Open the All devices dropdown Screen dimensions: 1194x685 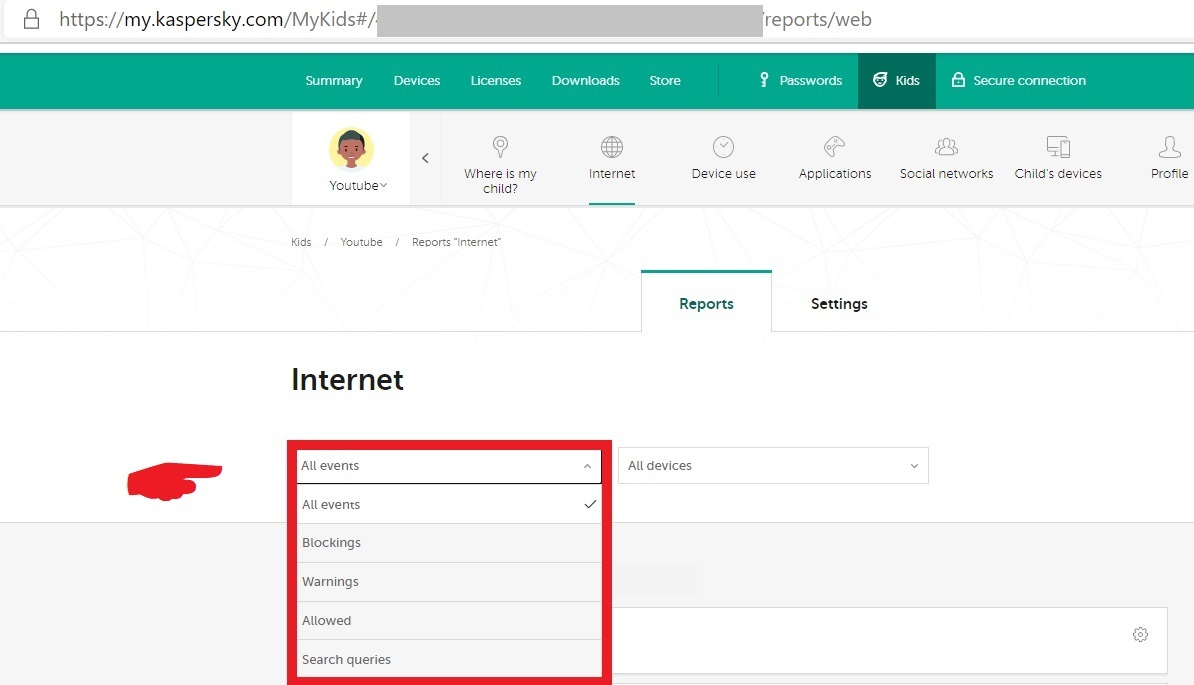[773, 466]
